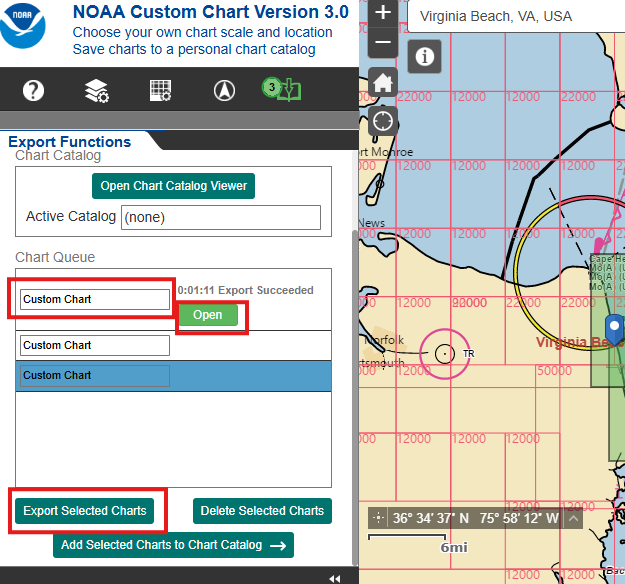Select the north arrow compass icon

pyautogui.click(x=223, y=91)
